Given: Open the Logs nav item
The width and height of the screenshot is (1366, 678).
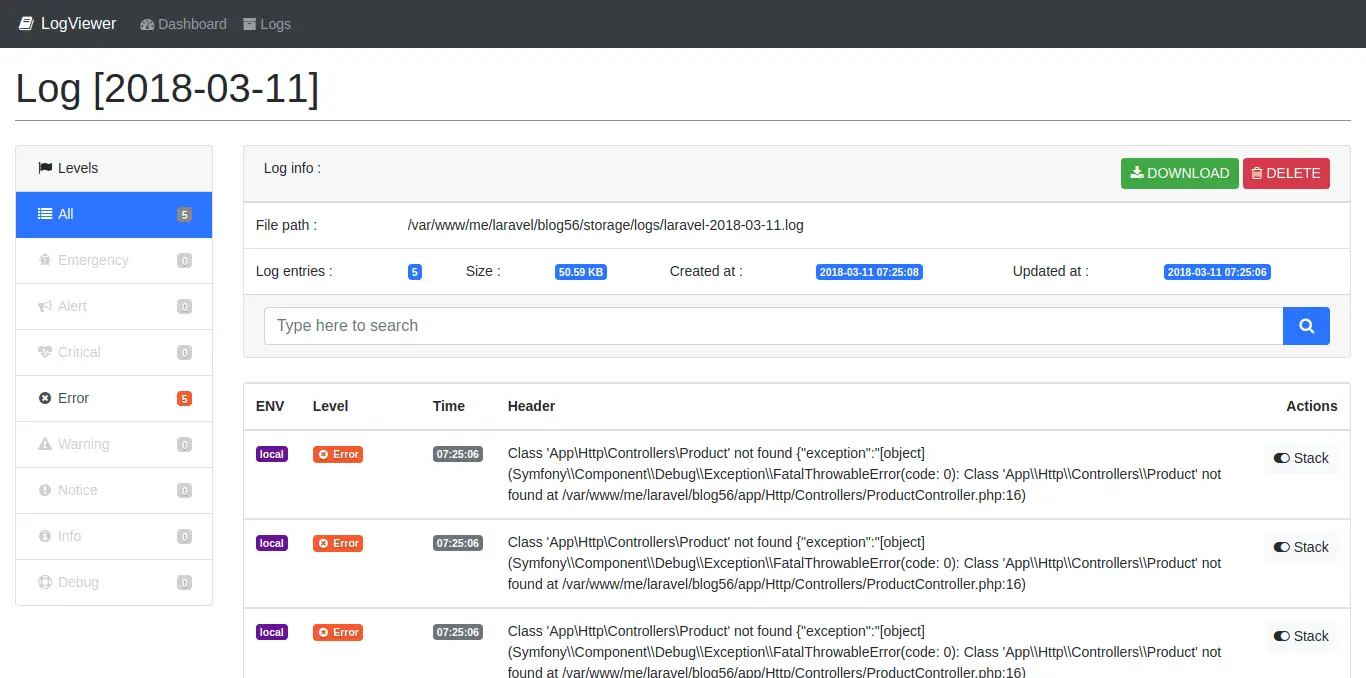Looking at the screenshot, I should (x=267, y=24).
